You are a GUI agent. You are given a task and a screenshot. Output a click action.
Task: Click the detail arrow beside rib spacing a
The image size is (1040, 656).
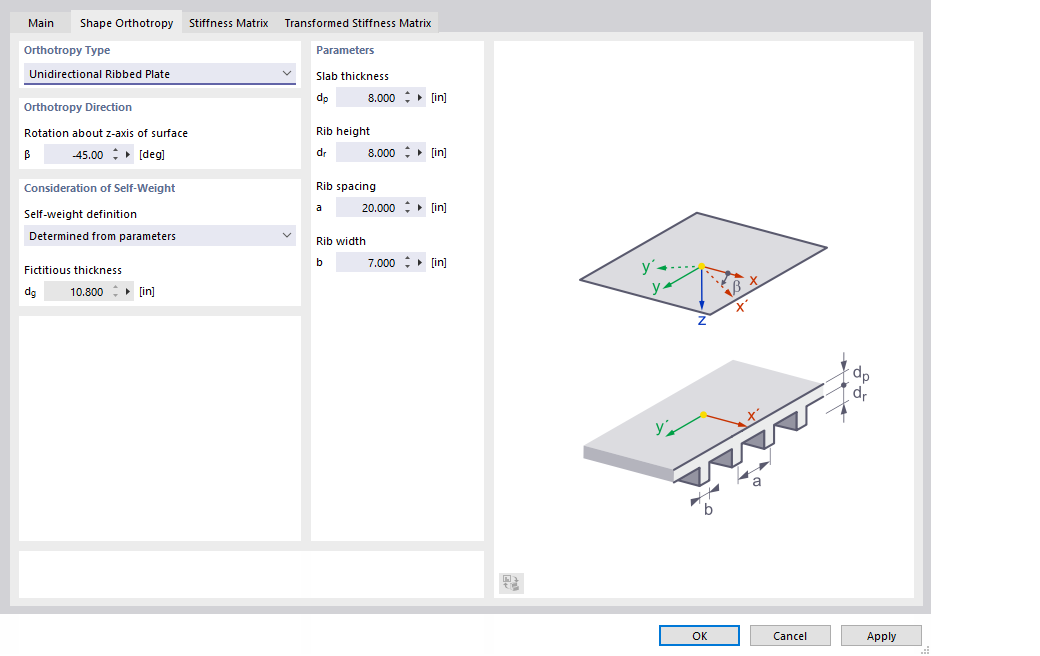tap(419, 207)
